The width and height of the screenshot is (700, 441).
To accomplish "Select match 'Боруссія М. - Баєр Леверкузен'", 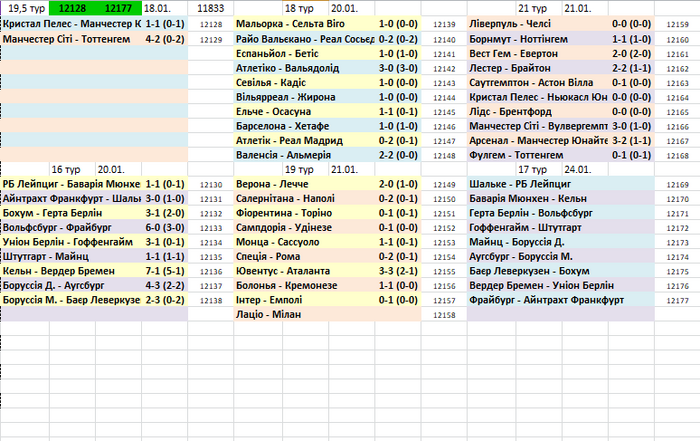I will click(x=71, y=300).
